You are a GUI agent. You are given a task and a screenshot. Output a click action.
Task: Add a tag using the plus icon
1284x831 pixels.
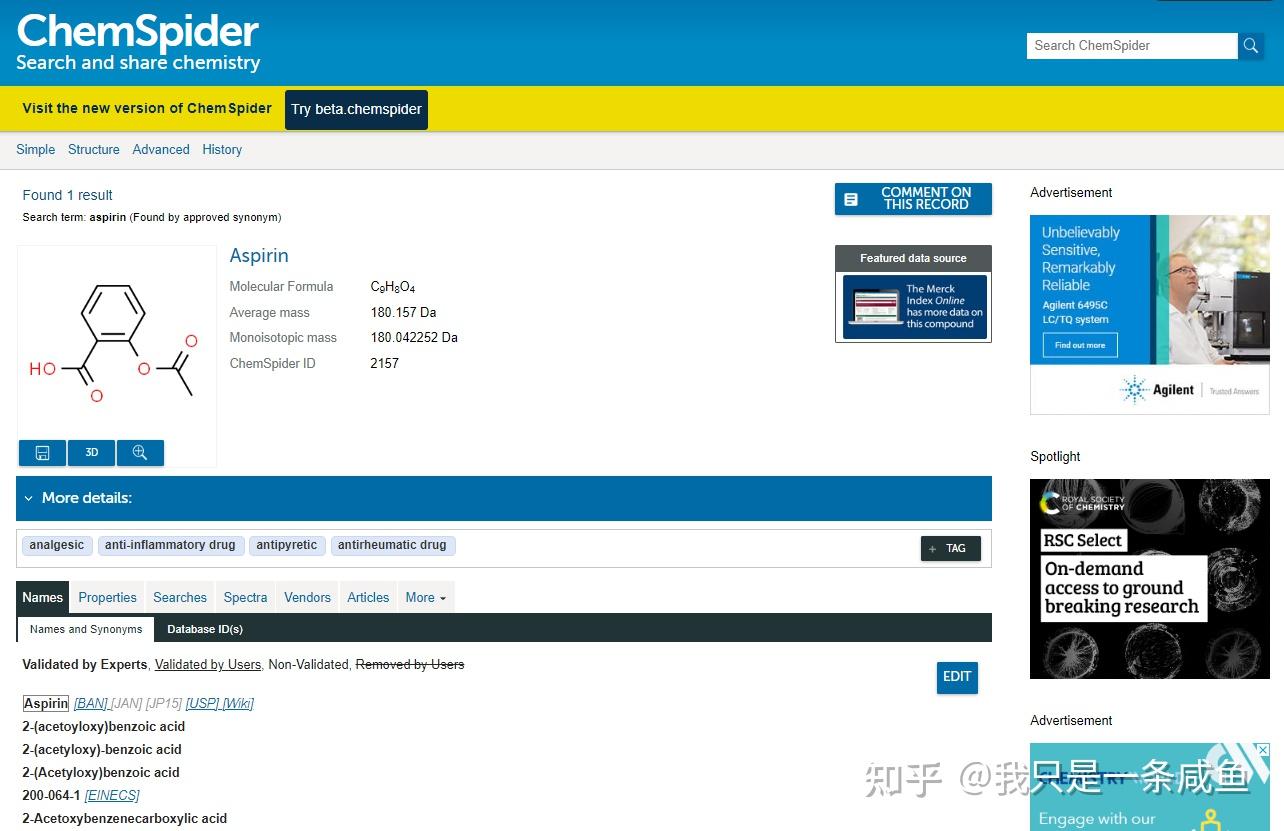(933, 548)
